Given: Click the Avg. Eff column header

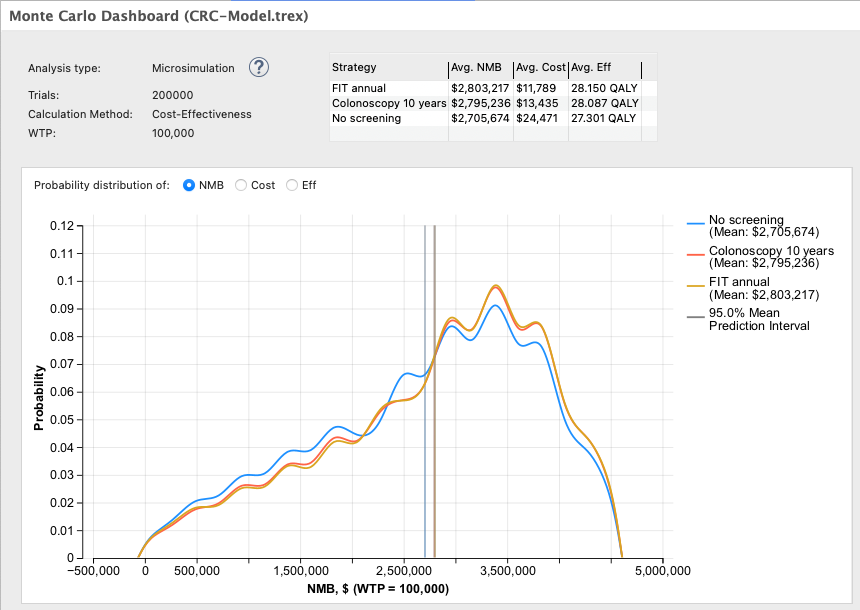Looking at the screenshot, I should tap(605, 67).
